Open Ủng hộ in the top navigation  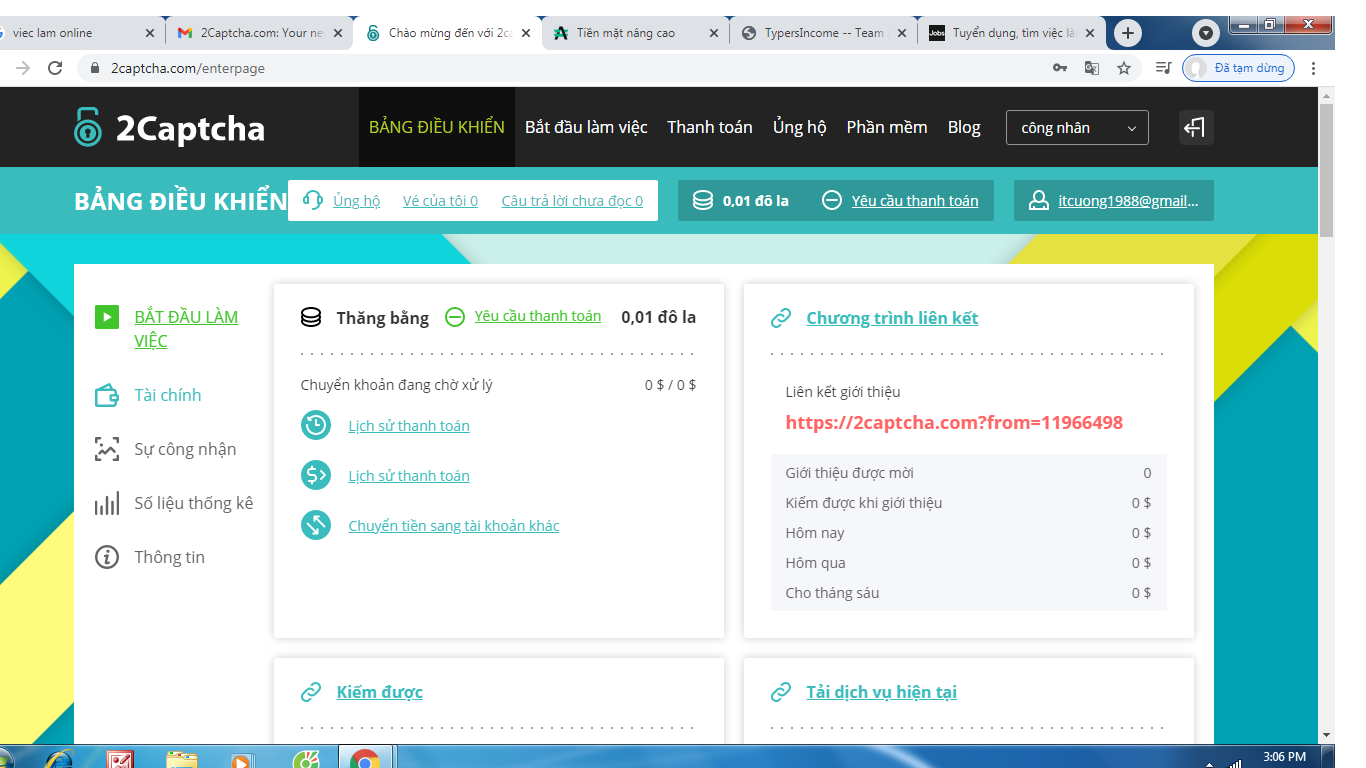click(x=800, y=127)
